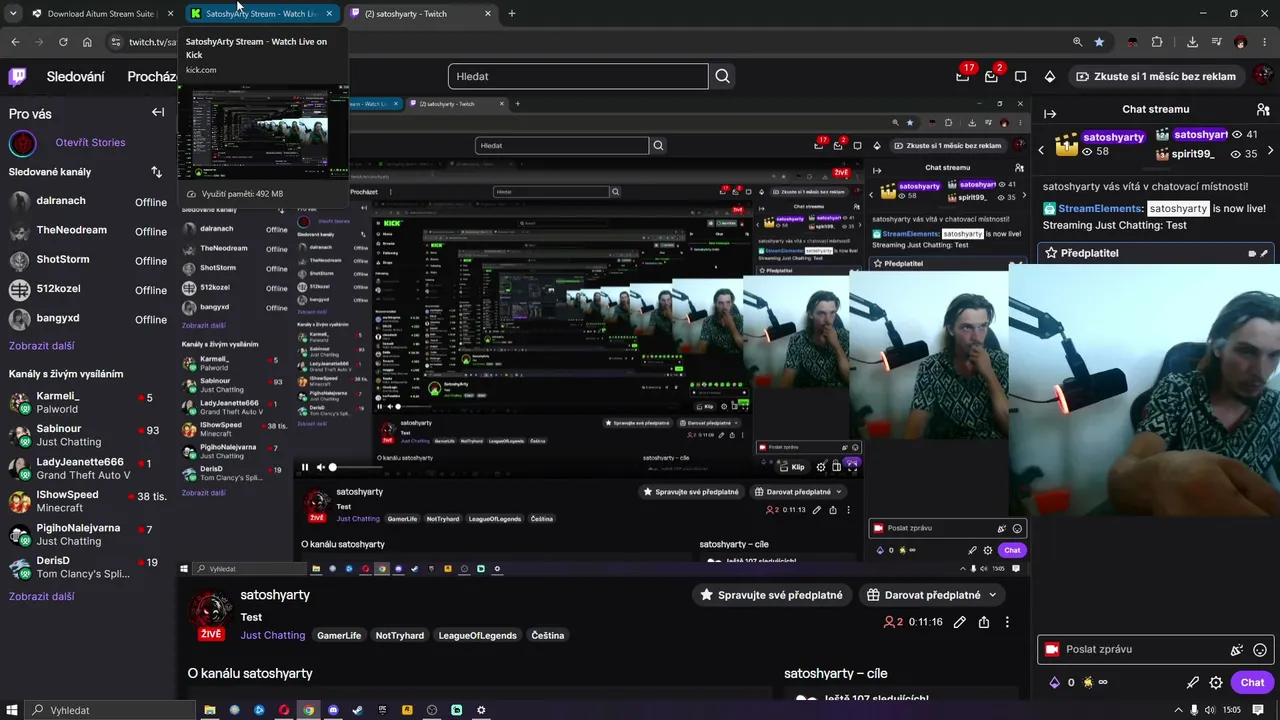The height and width of the screenshot is (720, 1280).
Task: Focus the Twitch Hledat search field
Action: pyautogui.click(x=578, y=76)
